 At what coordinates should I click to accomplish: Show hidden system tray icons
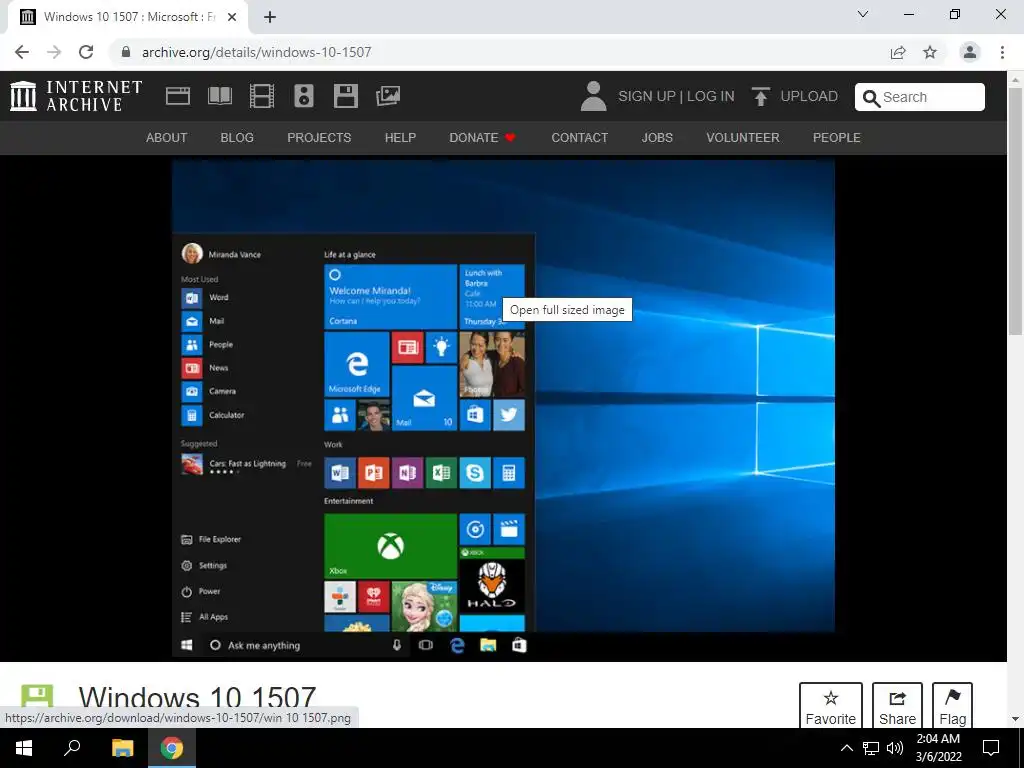(x=846, y=748)
